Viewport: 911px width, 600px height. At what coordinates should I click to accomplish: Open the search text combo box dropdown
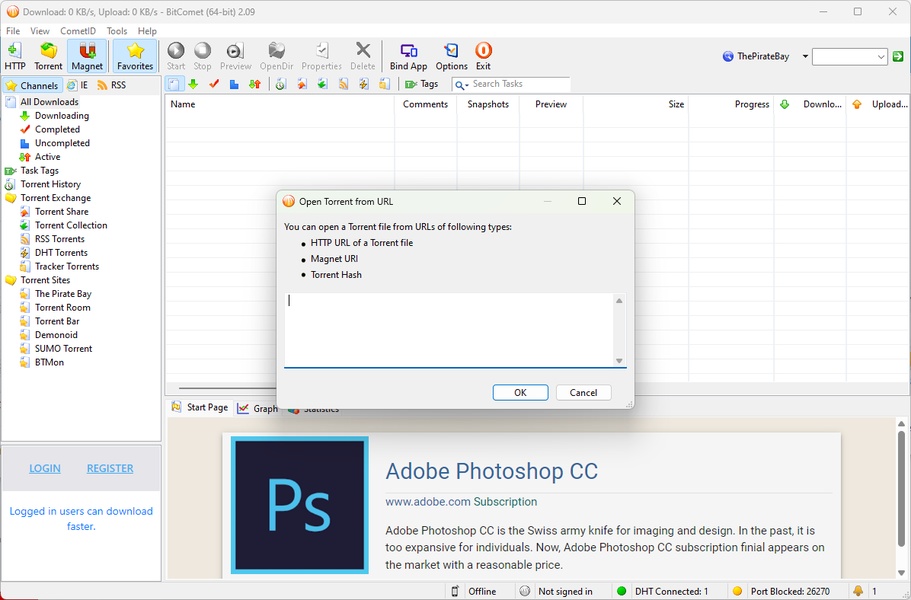click(x=881, y=57)
